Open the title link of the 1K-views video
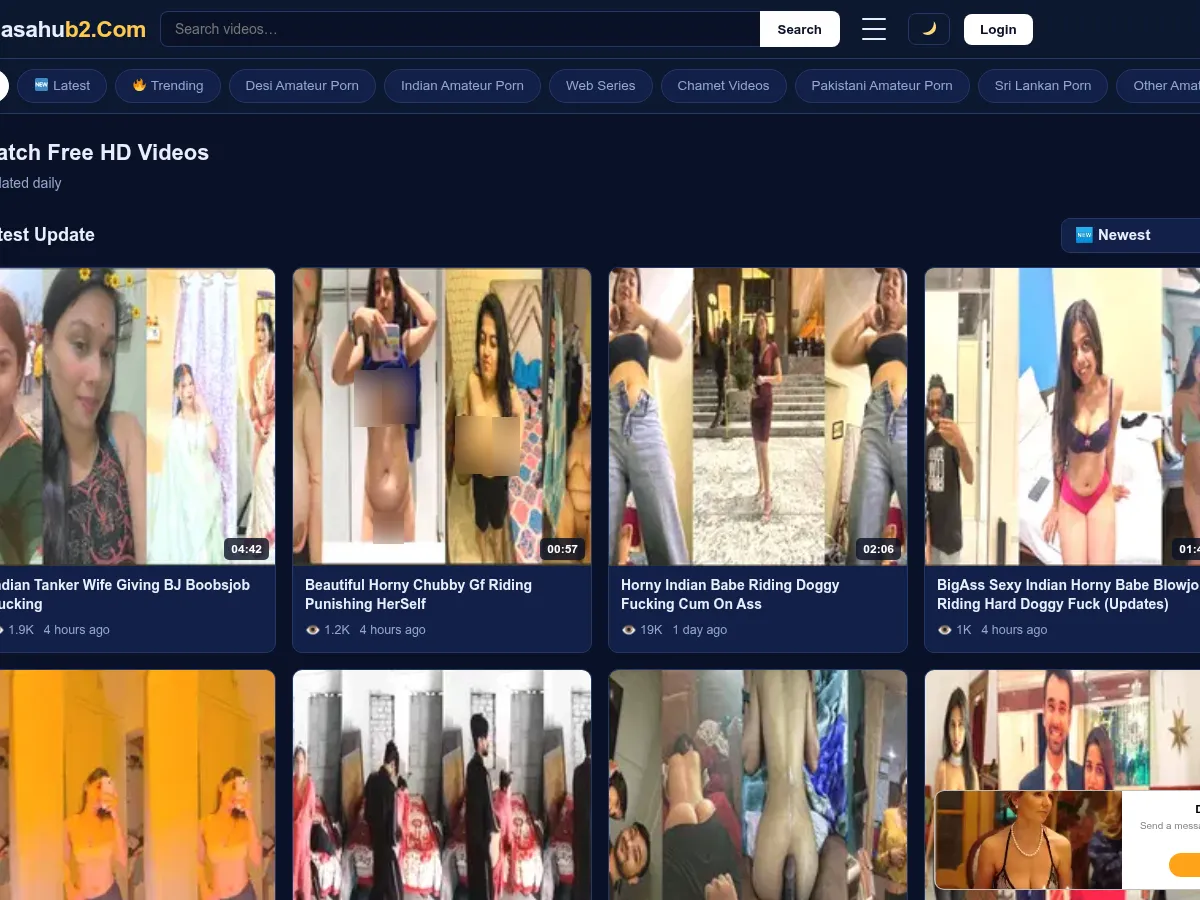The width and height of the screenshot is (1200, 900). click(x=1068, y=594)
